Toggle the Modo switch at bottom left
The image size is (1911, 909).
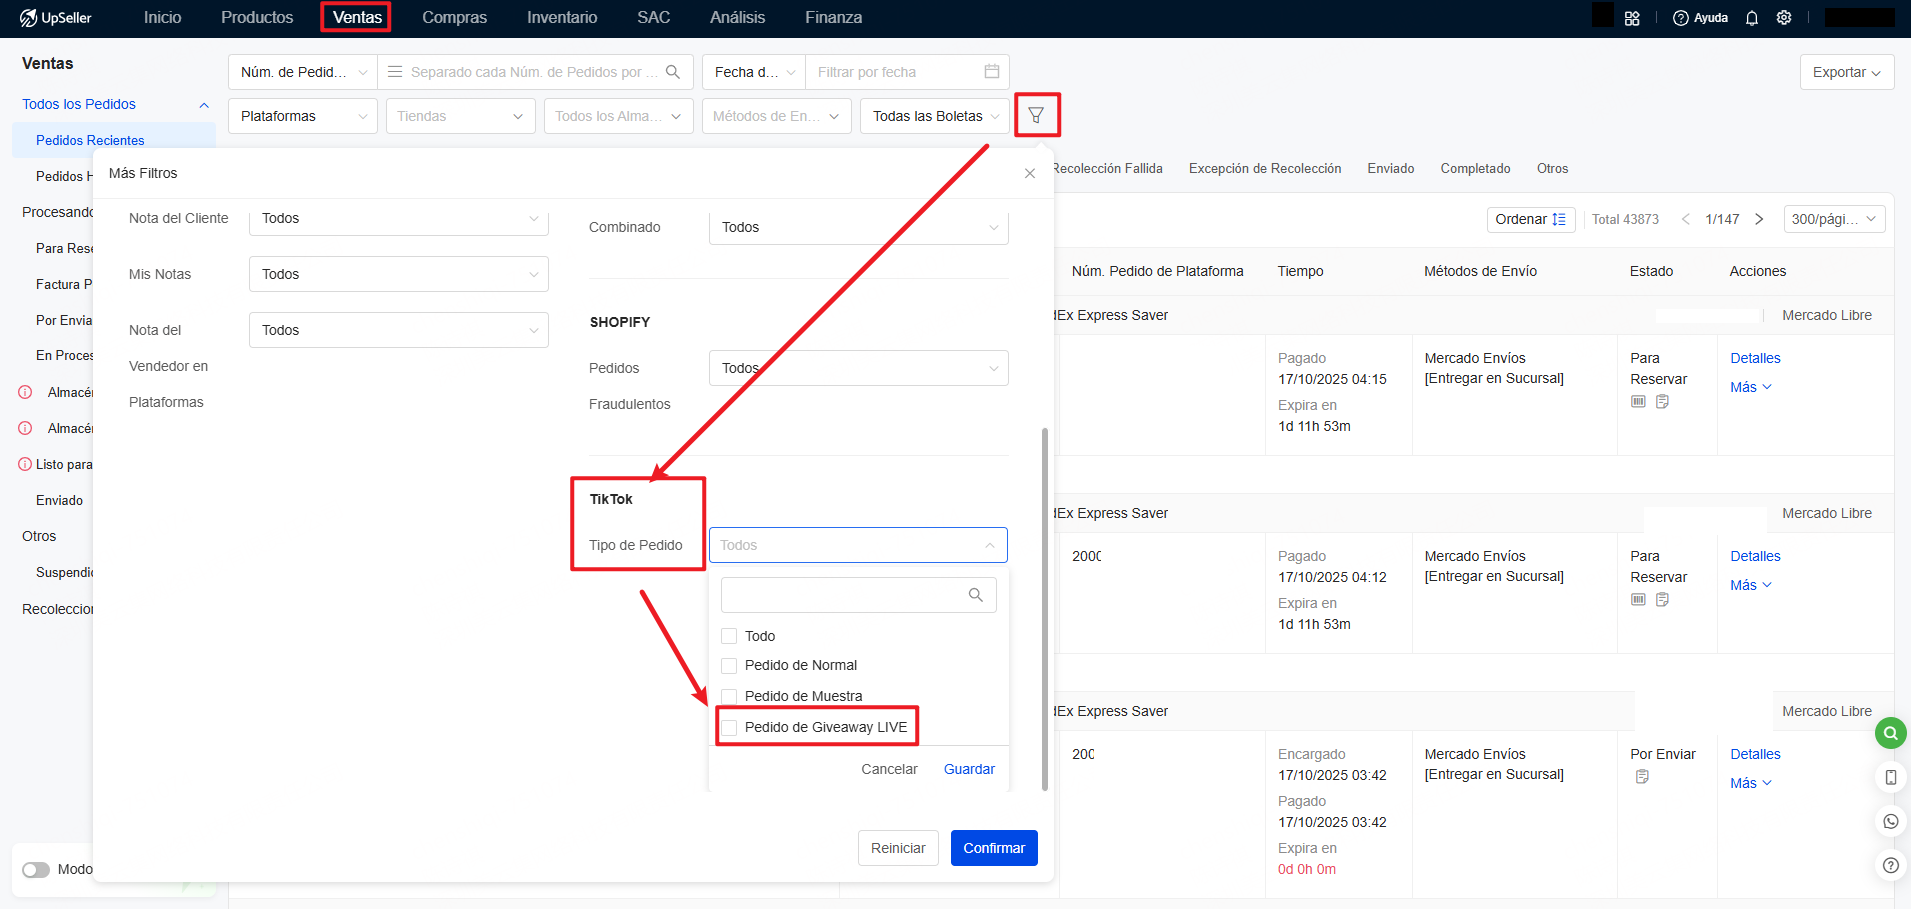(x=36, y=869)
